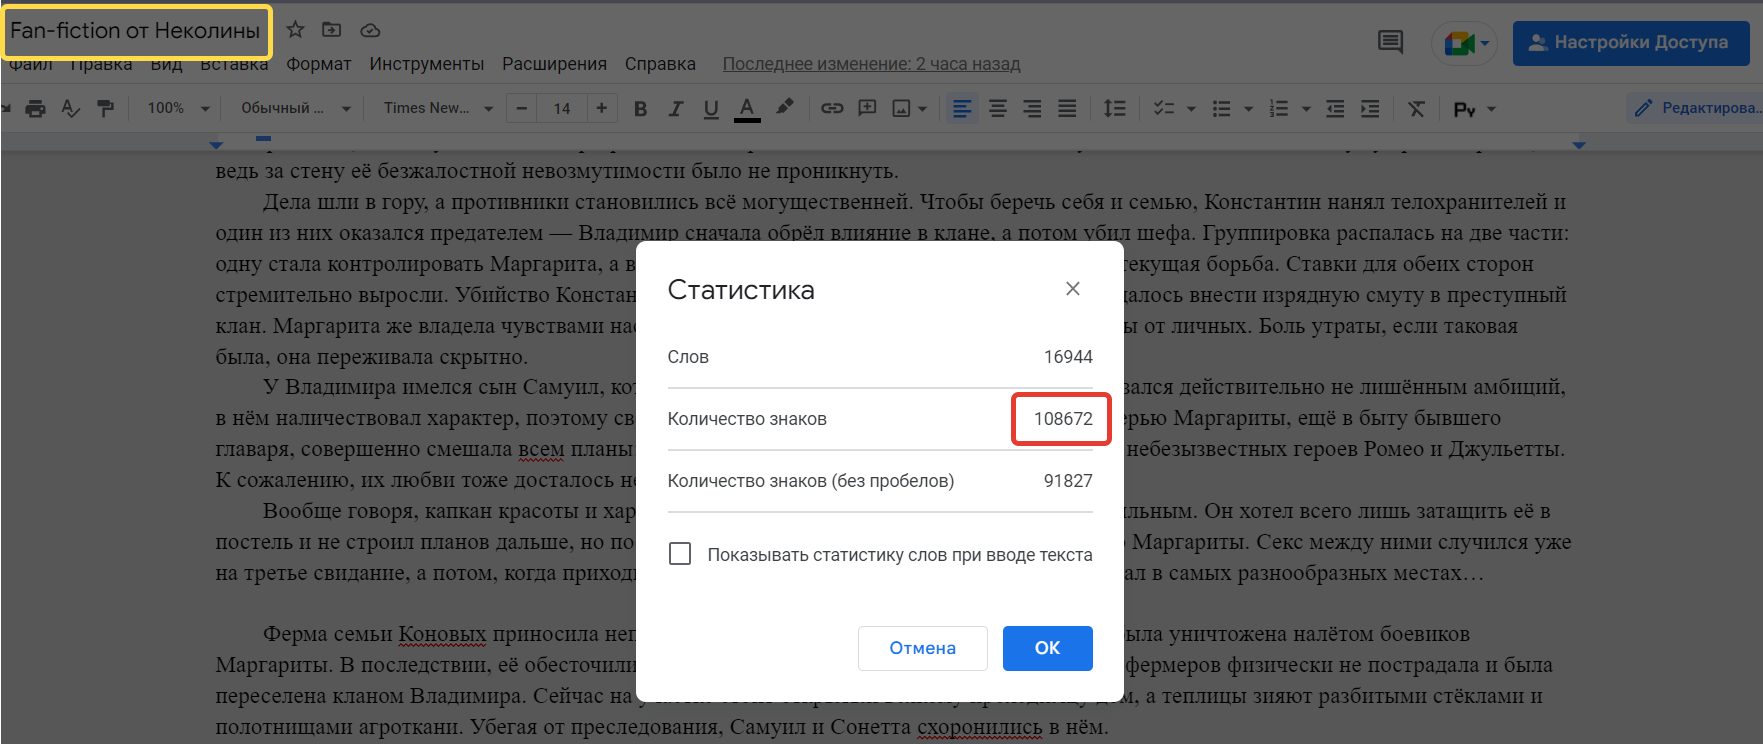
Task: Open the Инструменты menu
Action: pos(426,64)
